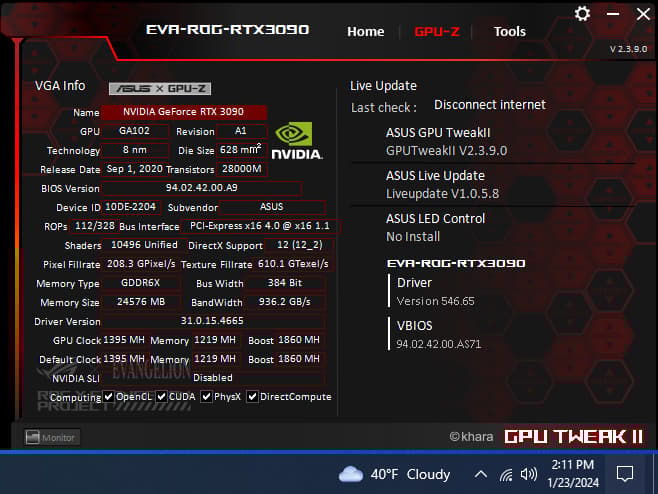Viewport: 658px width, 494px height.
Task: Click the GPU field showing GA102
Action: point(135,131)
